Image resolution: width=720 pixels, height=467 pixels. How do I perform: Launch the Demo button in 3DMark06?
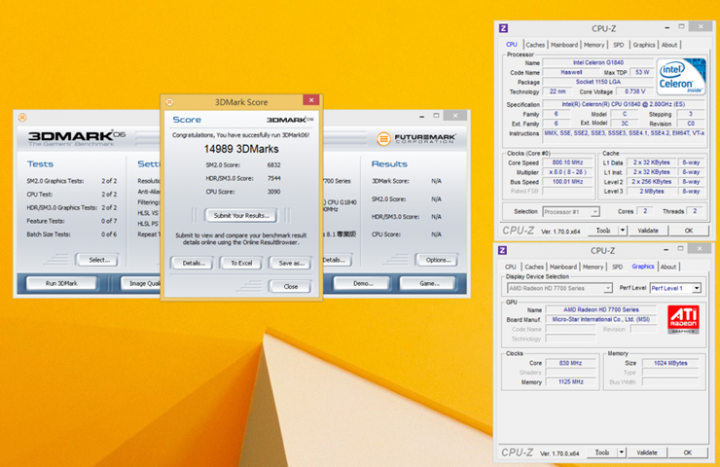363,283
